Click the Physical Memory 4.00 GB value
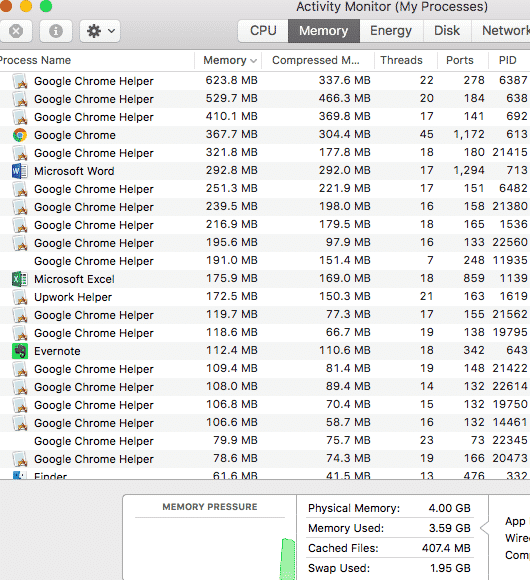This screenshot has width=530, height=580. tap(449, 508)
